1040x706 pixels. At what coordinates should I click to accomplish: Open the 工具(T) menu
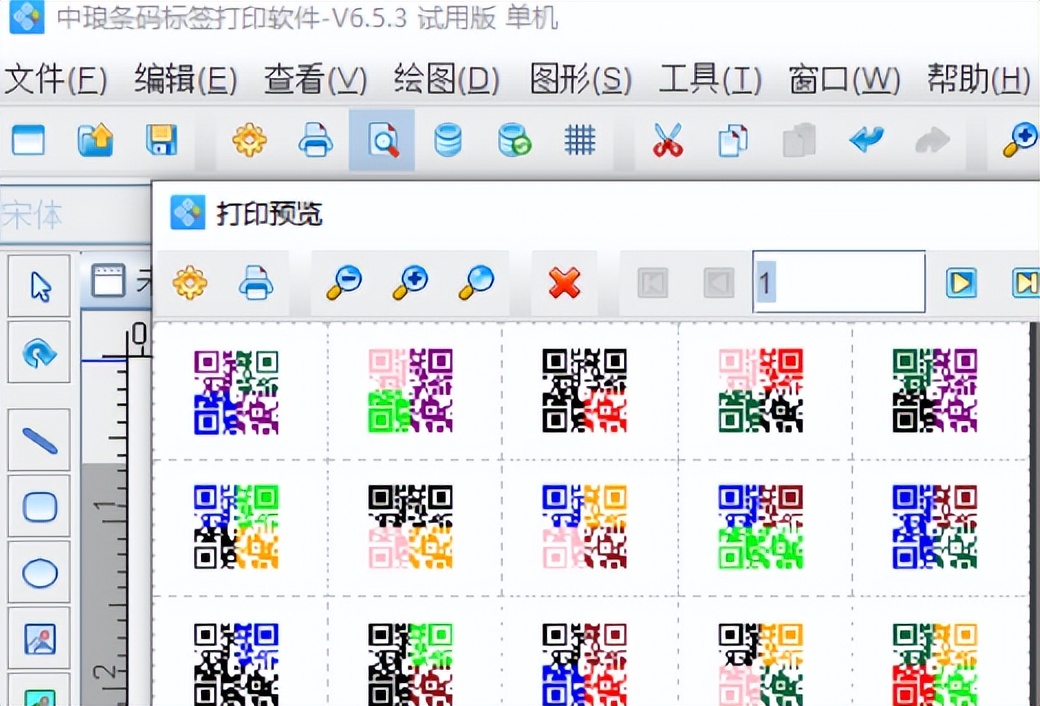coord(710,80)
